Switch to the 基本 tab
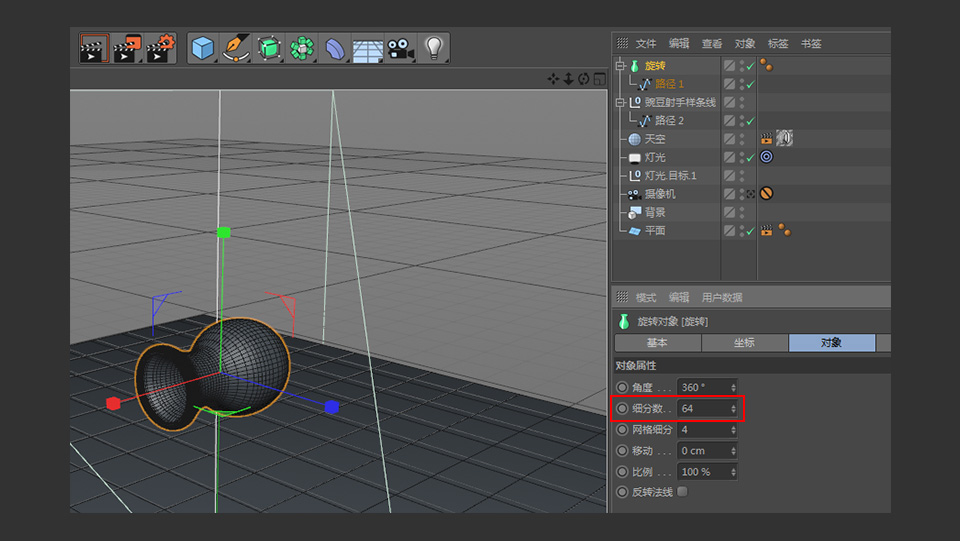Screen dimensions: 960x541 658,343
